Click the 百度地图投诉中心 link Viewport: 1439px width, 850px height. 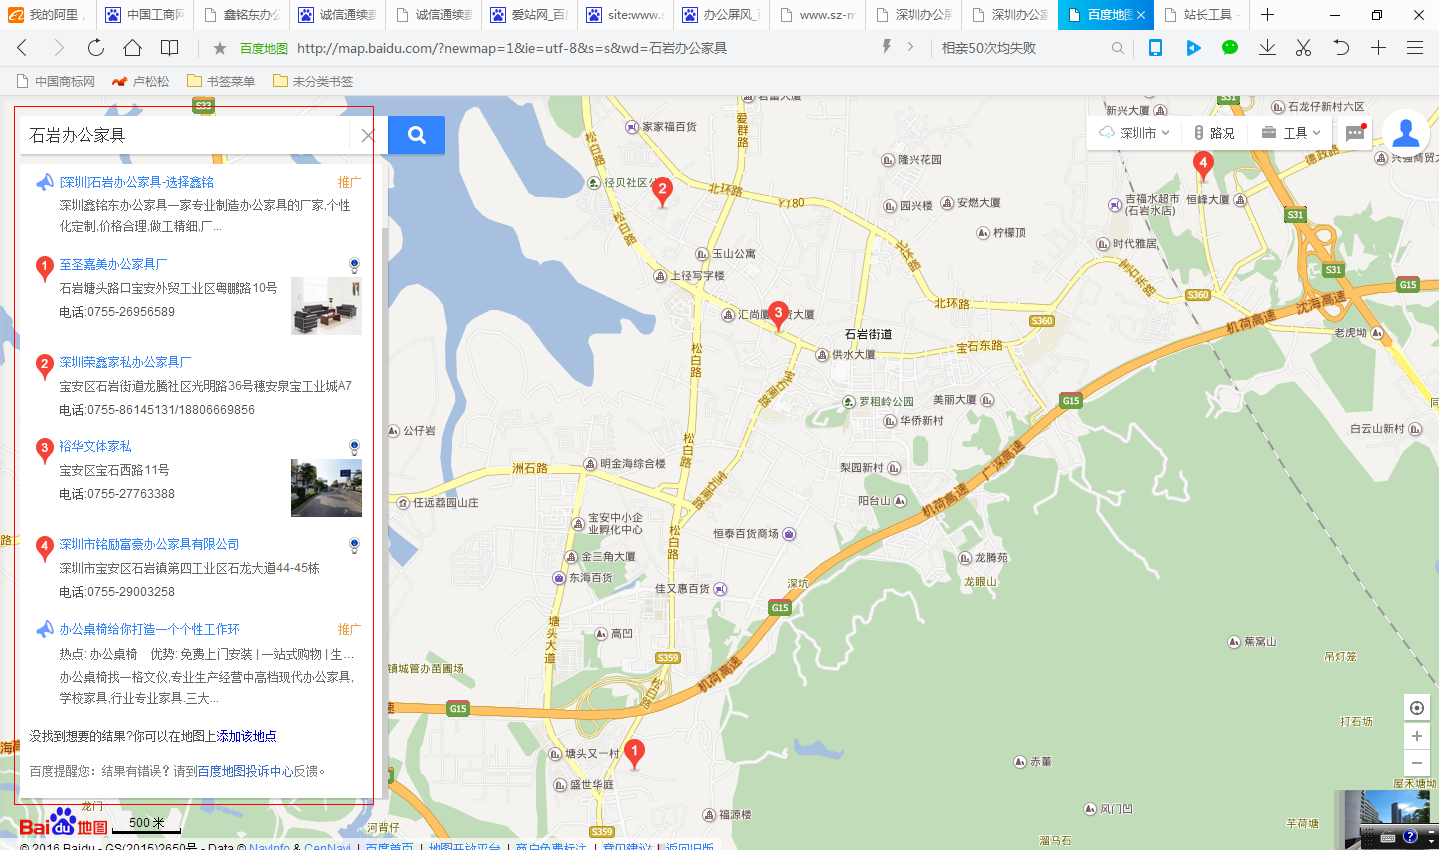[x=245, y=771]
